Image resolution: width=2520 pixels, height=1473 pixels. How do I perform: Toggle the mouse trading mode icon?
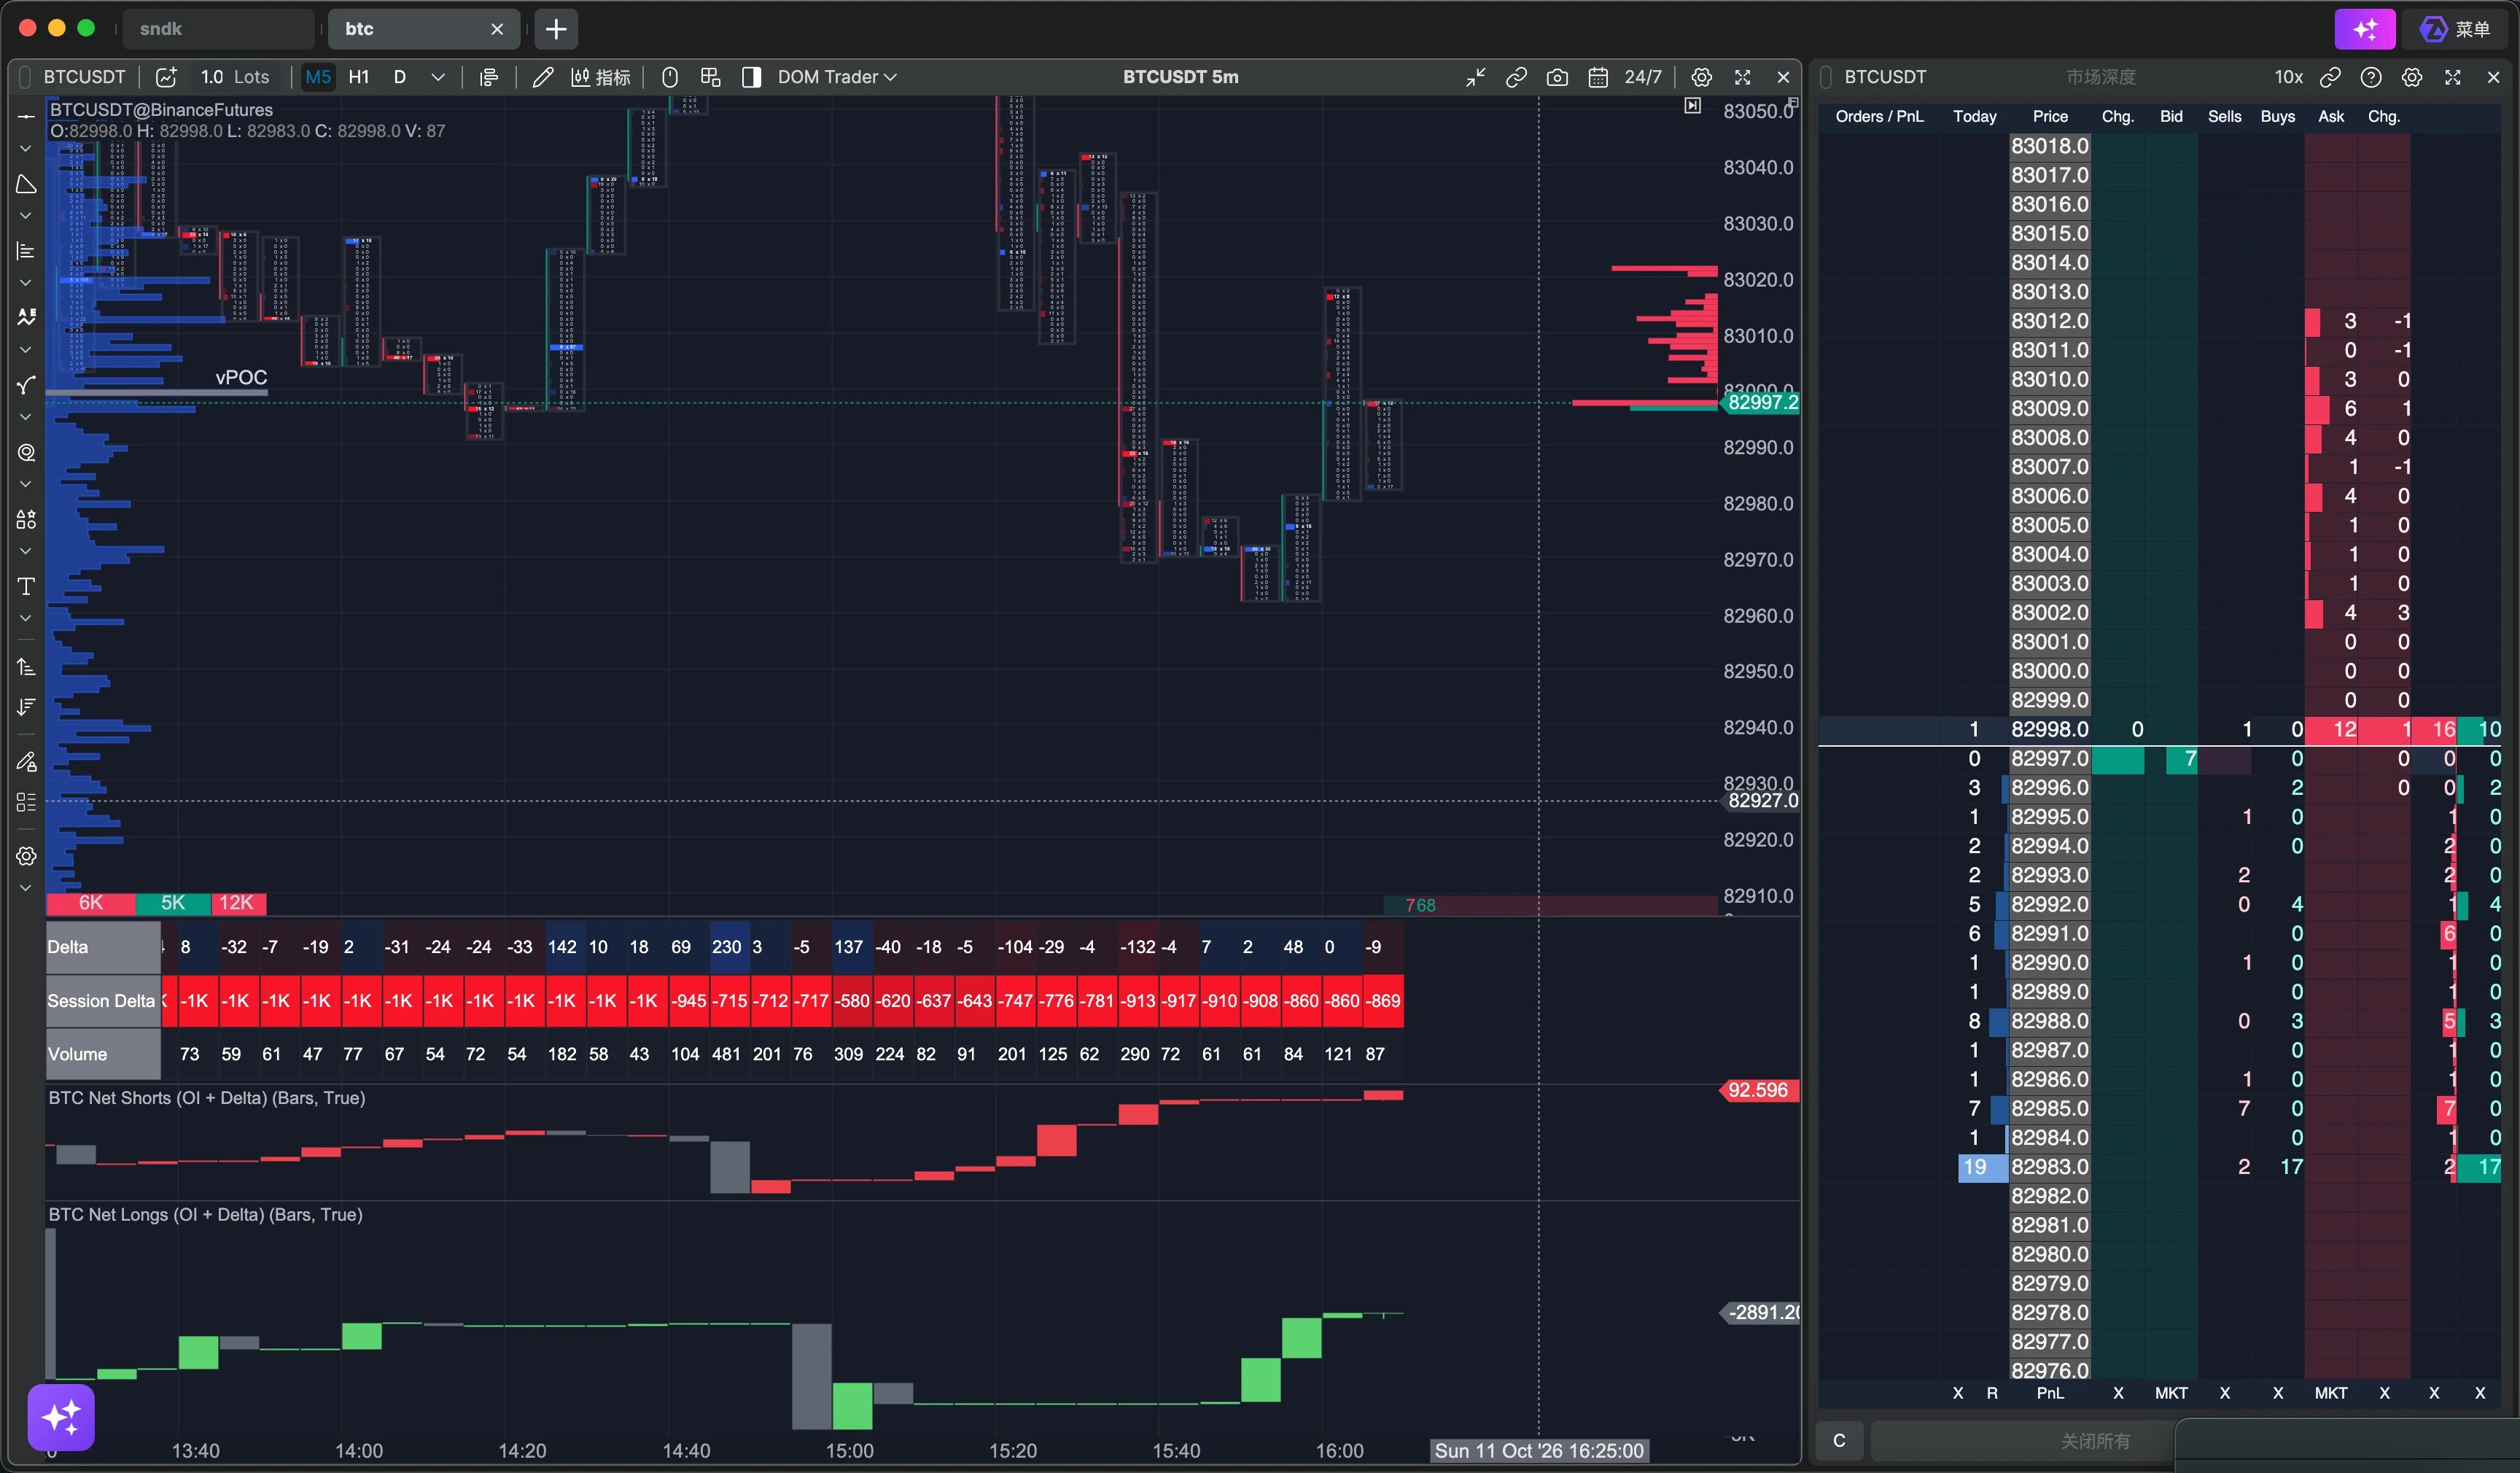click(x=670, y=77)
